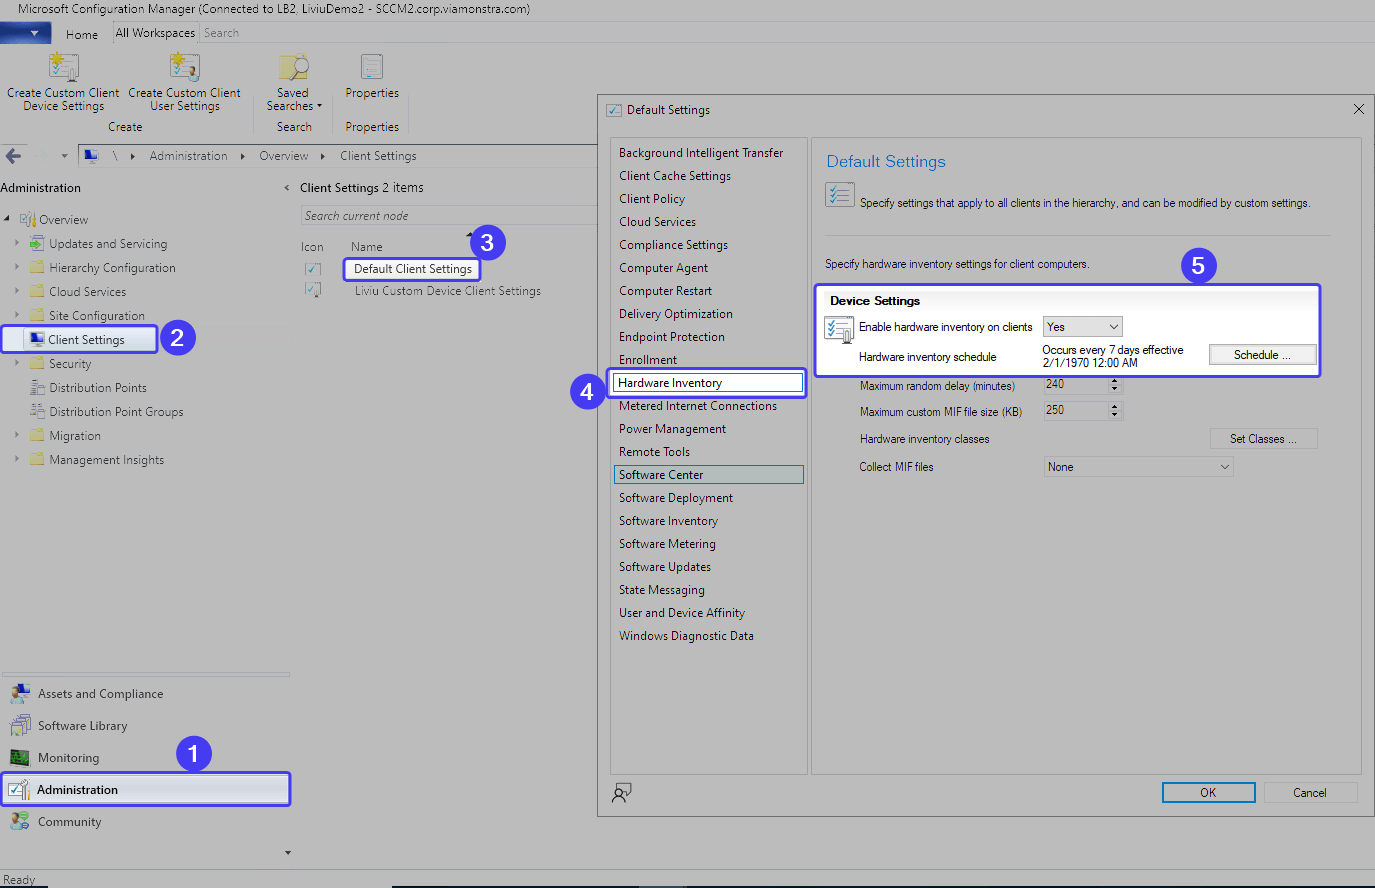Decrease Maximum custom MIF file size
Image resolution: width=1375 pixels, height=888 pixels.
coord(1115,415)
